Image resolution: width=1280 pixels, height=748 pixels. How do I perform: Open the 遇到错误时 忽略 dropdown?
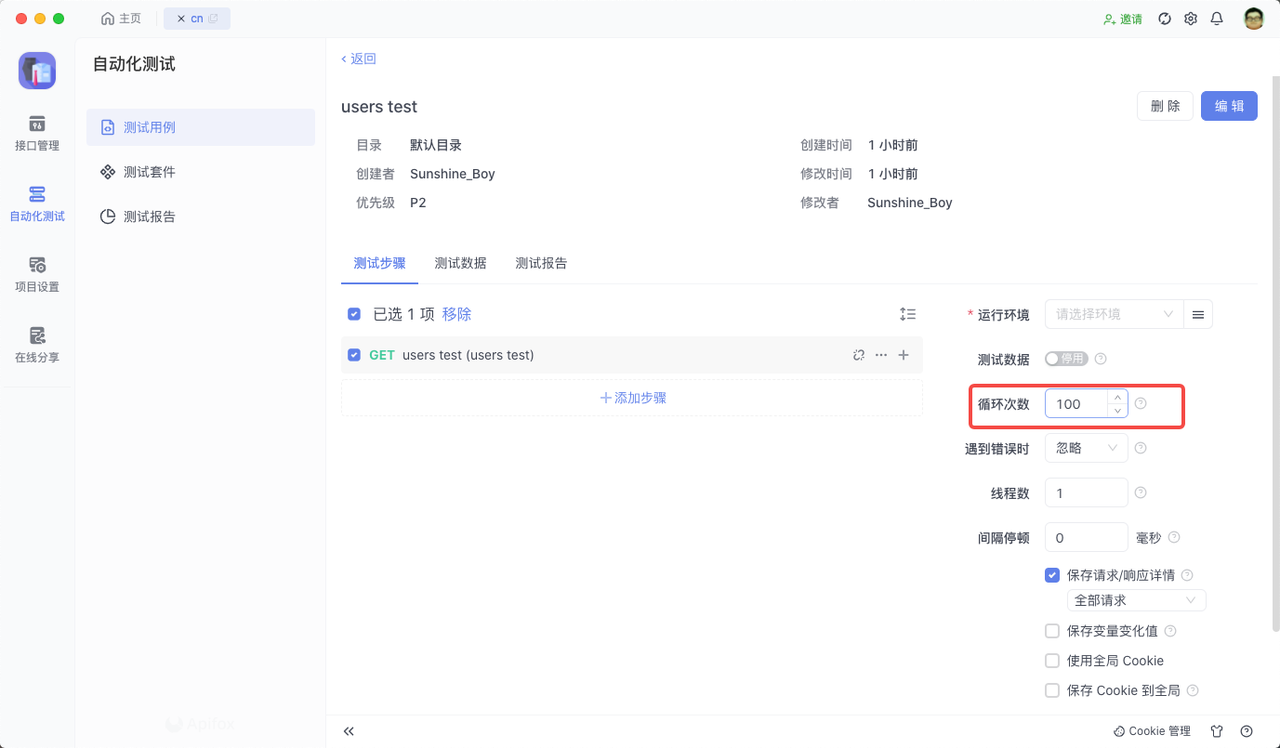[x=1086, y=448]
